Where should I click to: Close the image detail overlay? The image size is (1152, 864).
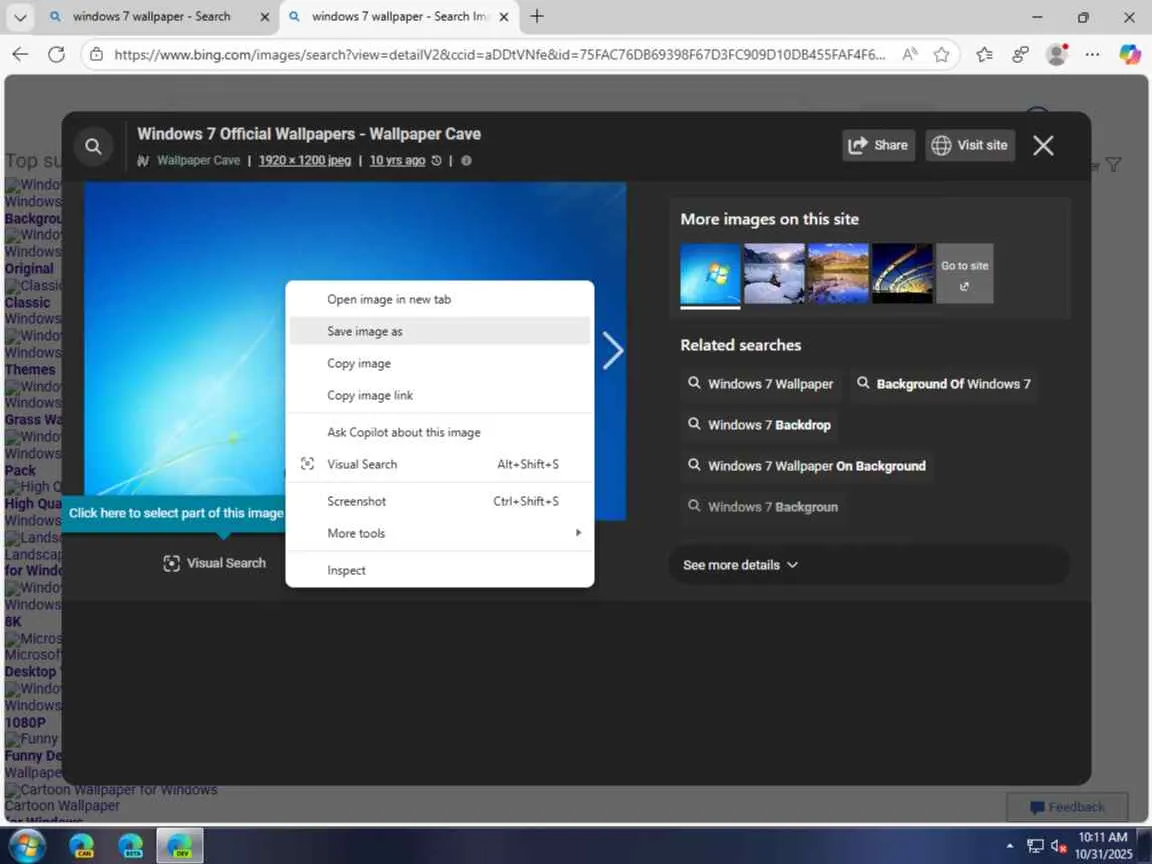pos(1043,145)
